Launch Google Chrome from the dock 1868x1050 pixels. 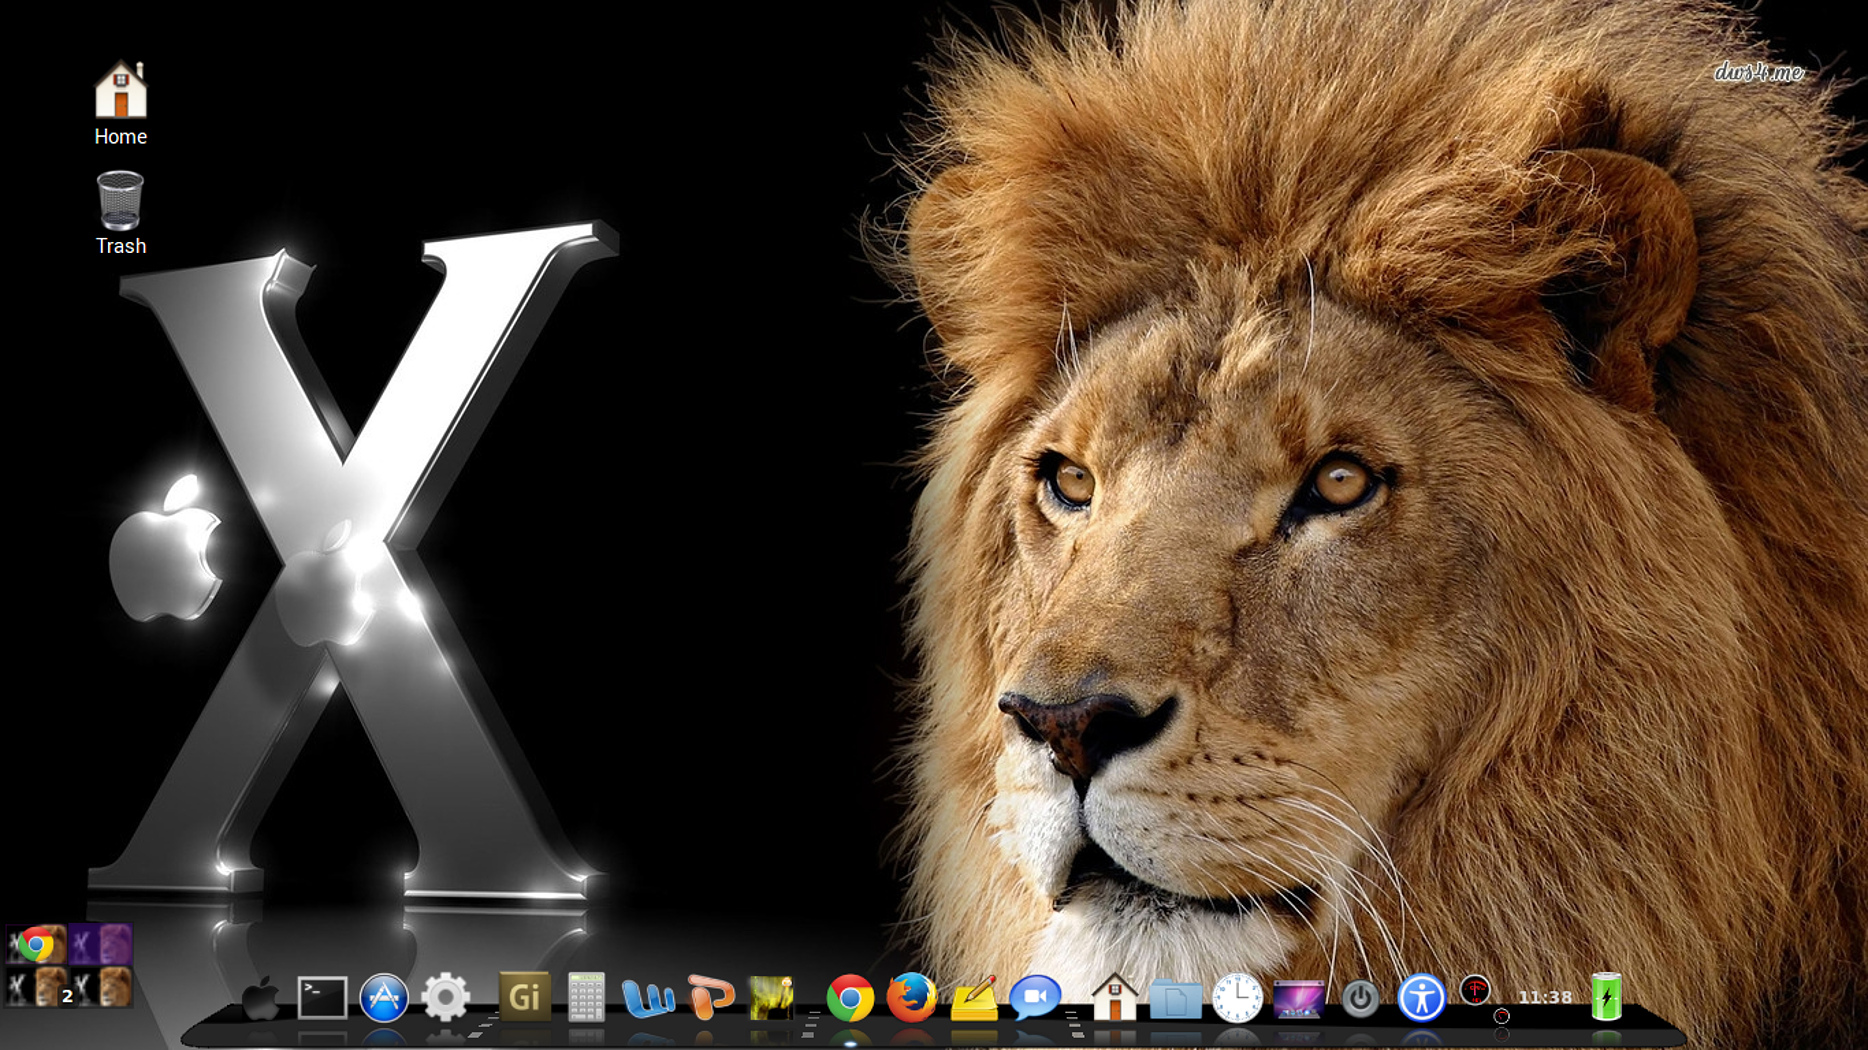pyautogui.click(x=850, y=998)
